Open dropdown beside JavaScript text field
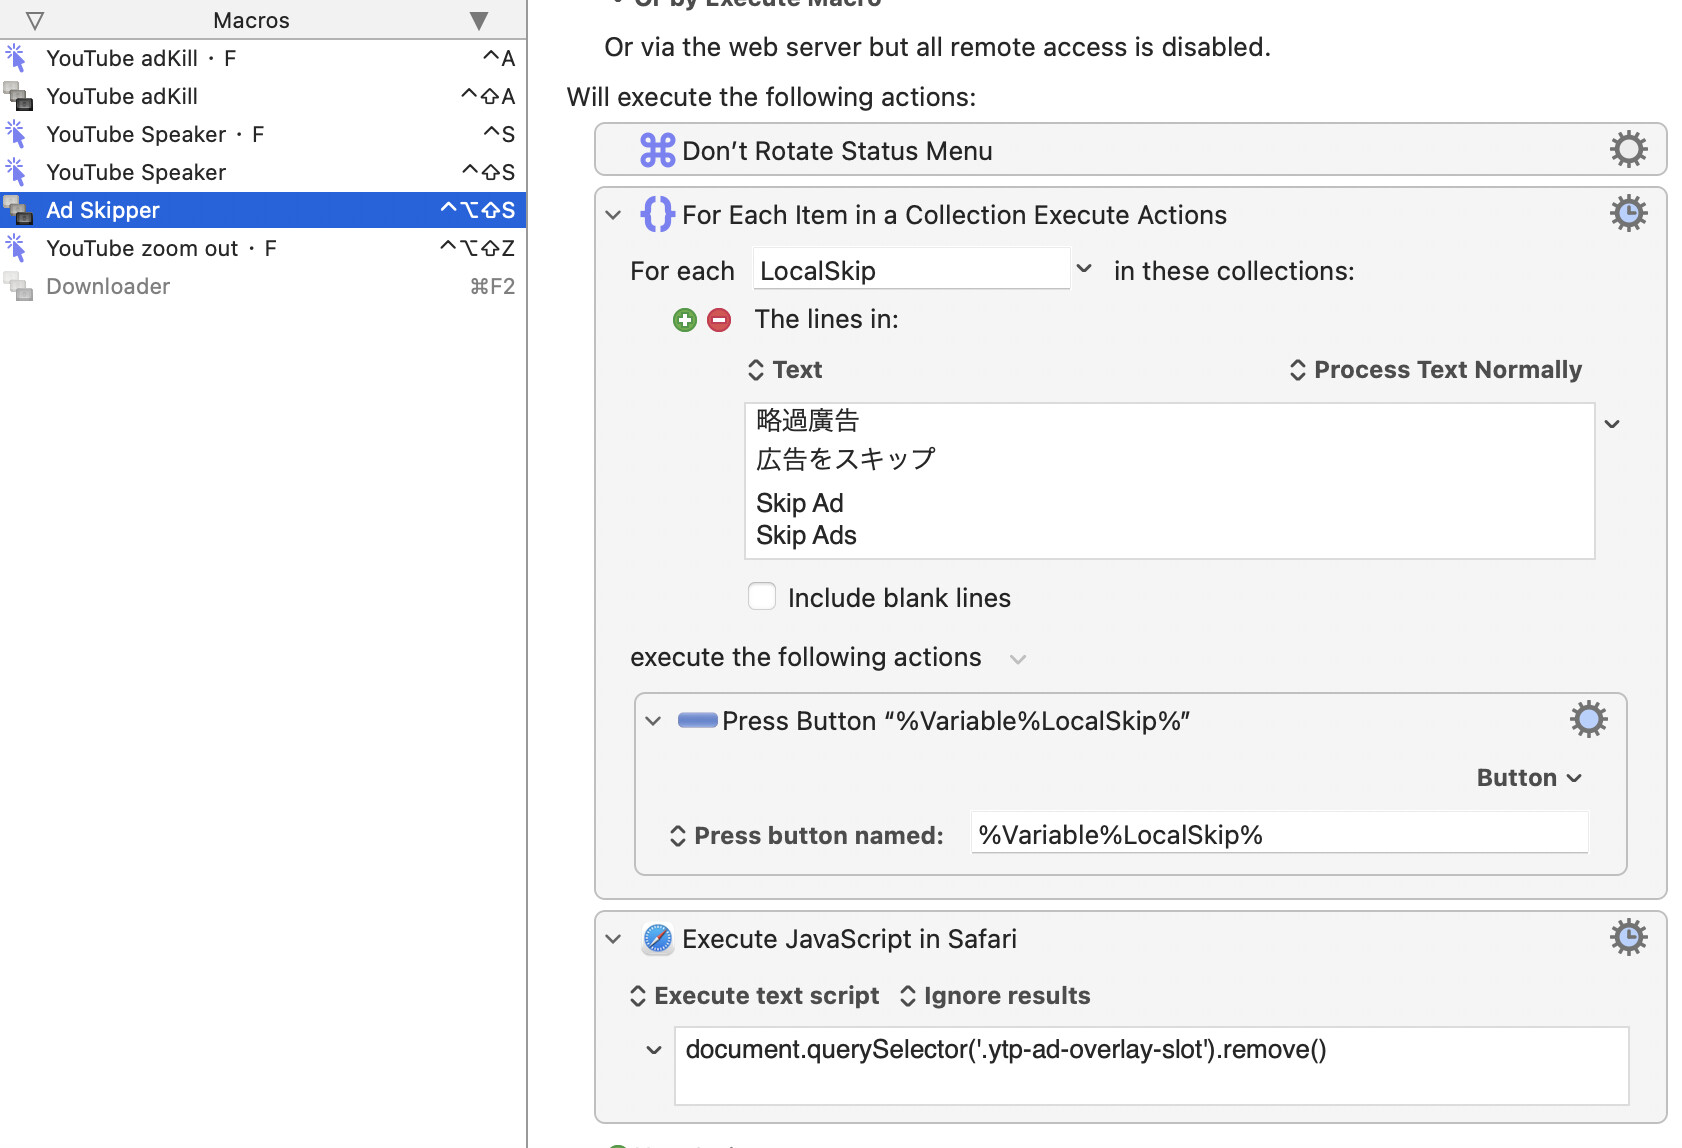 (654, 1050)
